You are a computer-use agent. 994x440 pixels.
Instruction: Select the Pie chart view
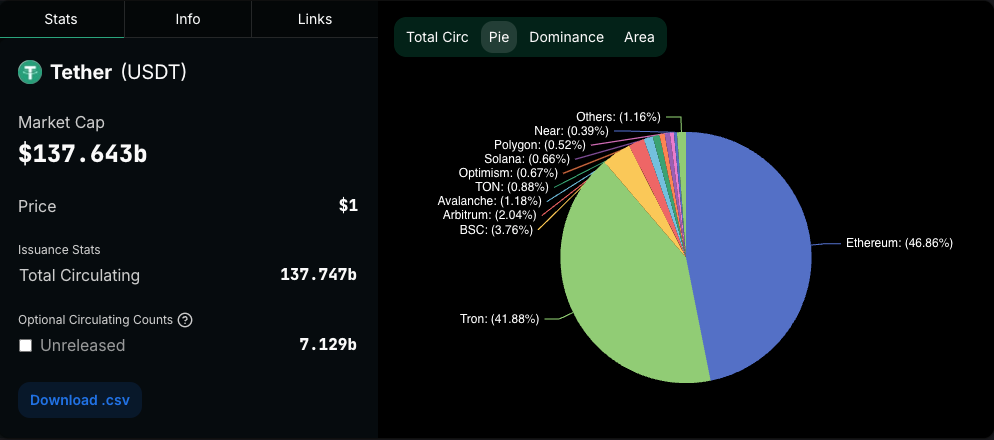[499, 37]
